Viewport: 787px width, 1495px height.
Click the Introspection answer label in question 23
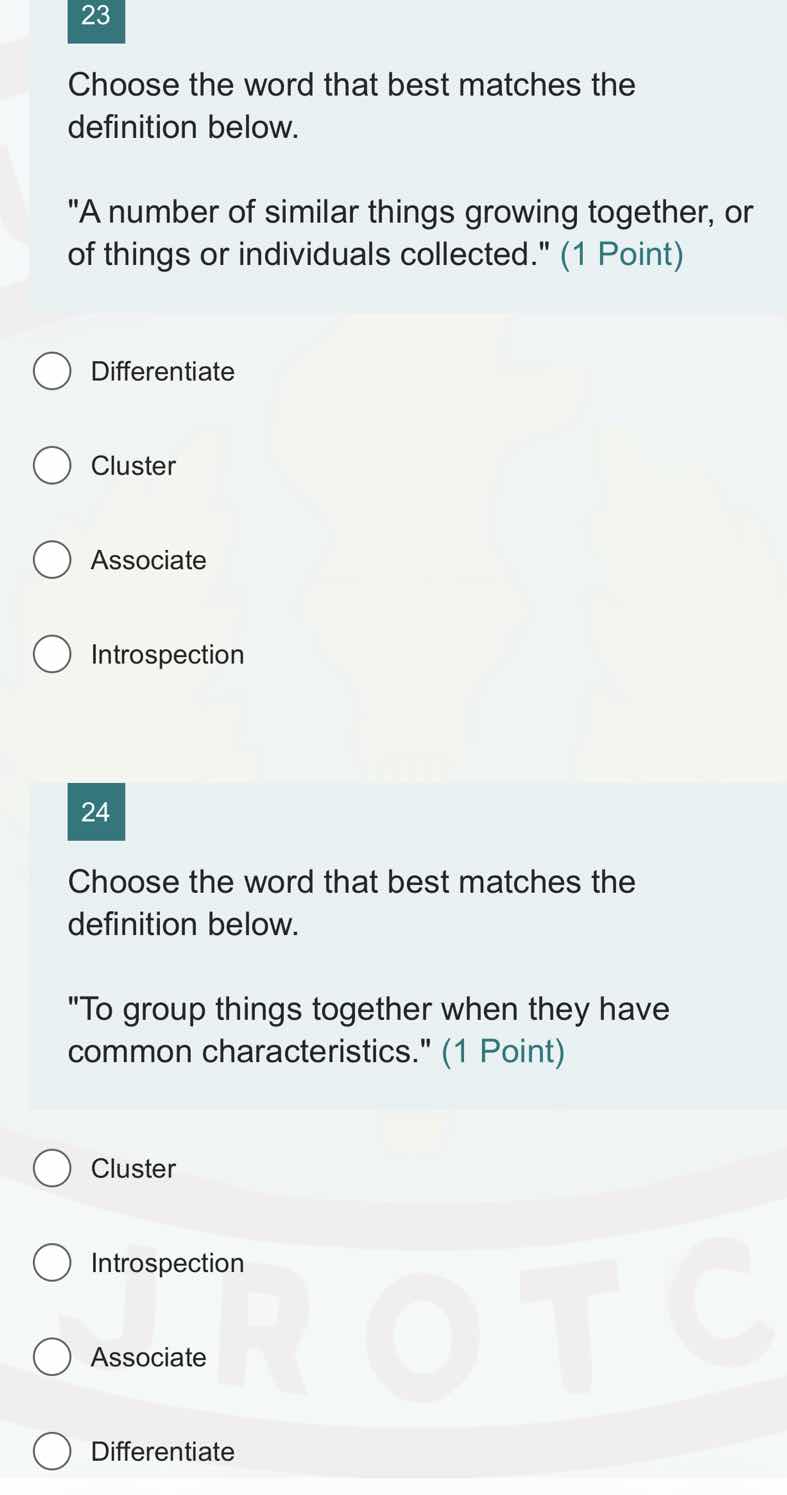click(x=167, y=654)
